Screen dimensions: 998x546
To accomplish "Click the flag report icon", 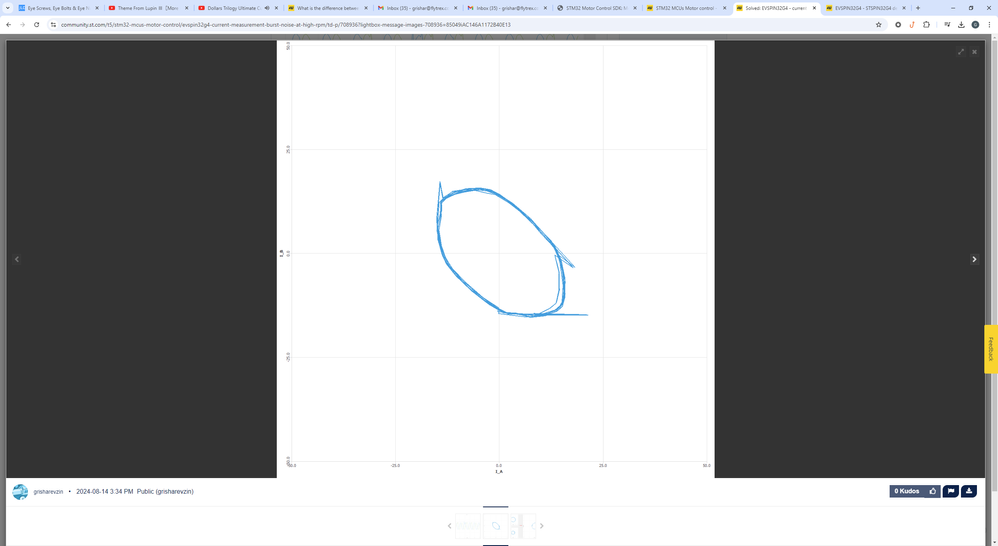I will [x=951, y=491].
